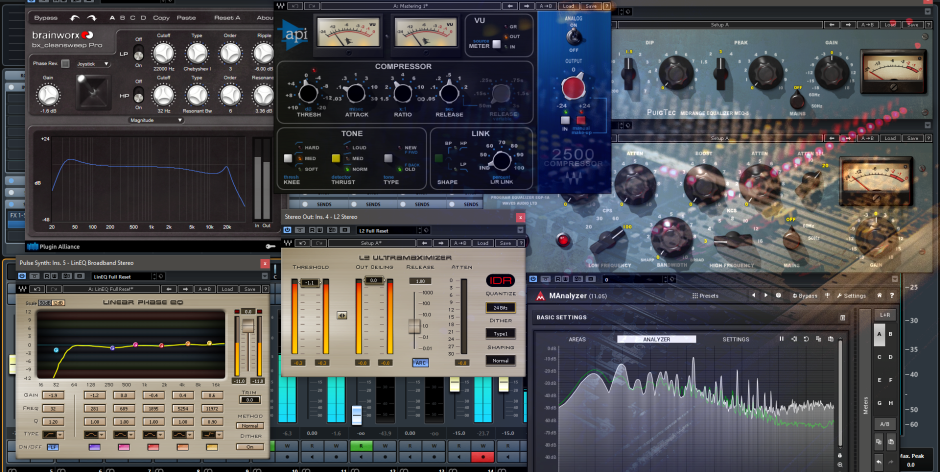Click the L2 Release slider handle

coord(413,326)
